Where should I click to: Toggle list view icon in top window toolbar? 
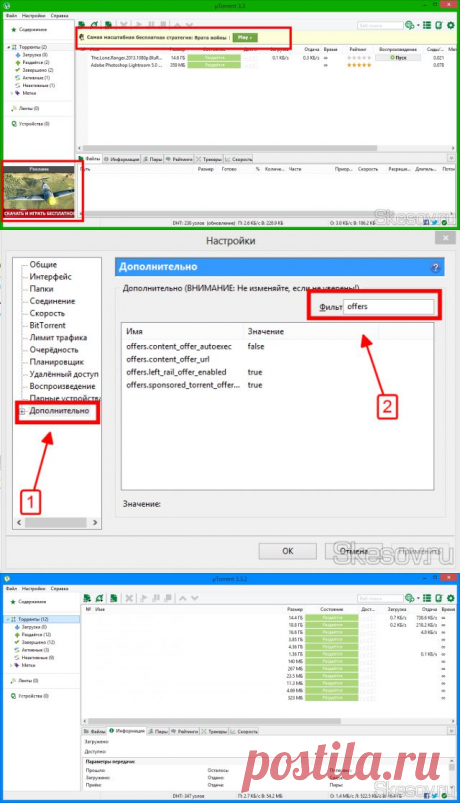pos(427,25)
